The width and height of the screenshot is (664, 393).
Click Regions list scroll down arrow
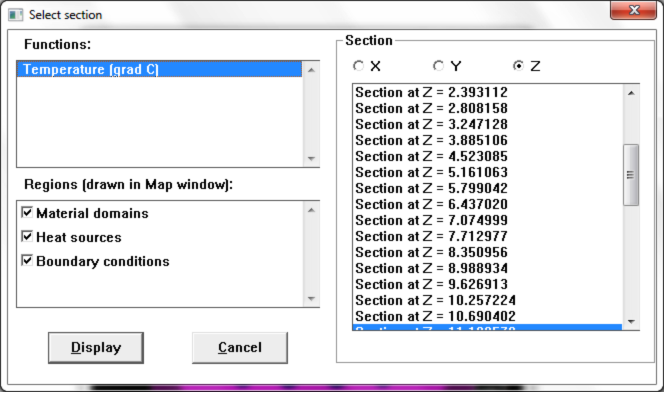[x=311, y=299]
